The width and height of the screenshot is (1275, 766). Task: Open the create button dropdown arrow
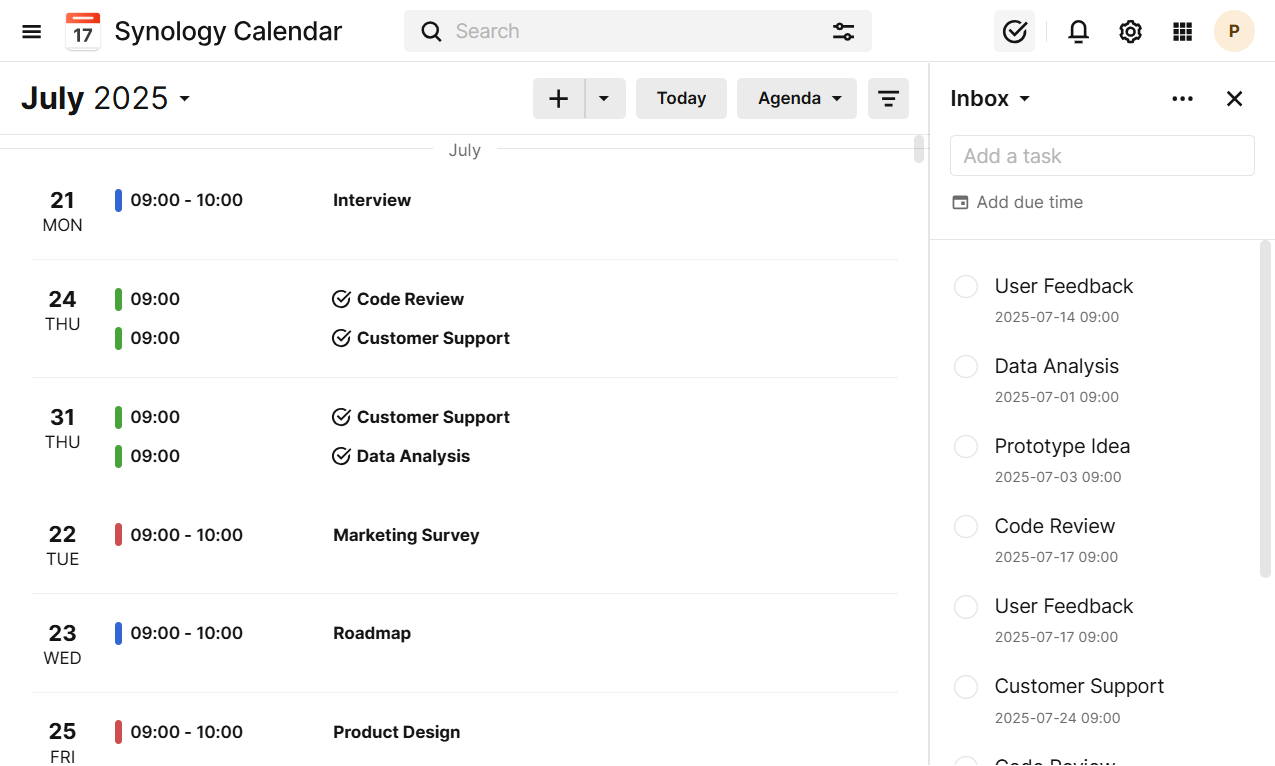click(x=604, y=98)
